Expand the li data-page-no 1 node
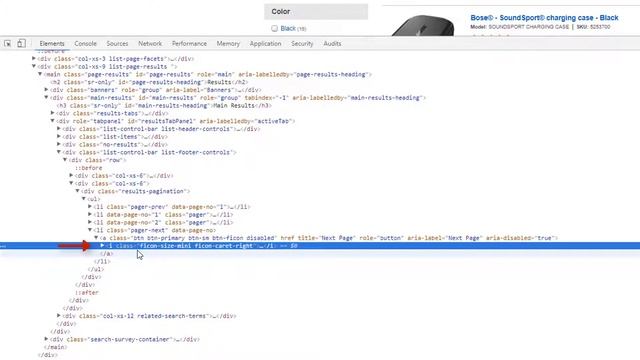 click(x=90, y=214)
